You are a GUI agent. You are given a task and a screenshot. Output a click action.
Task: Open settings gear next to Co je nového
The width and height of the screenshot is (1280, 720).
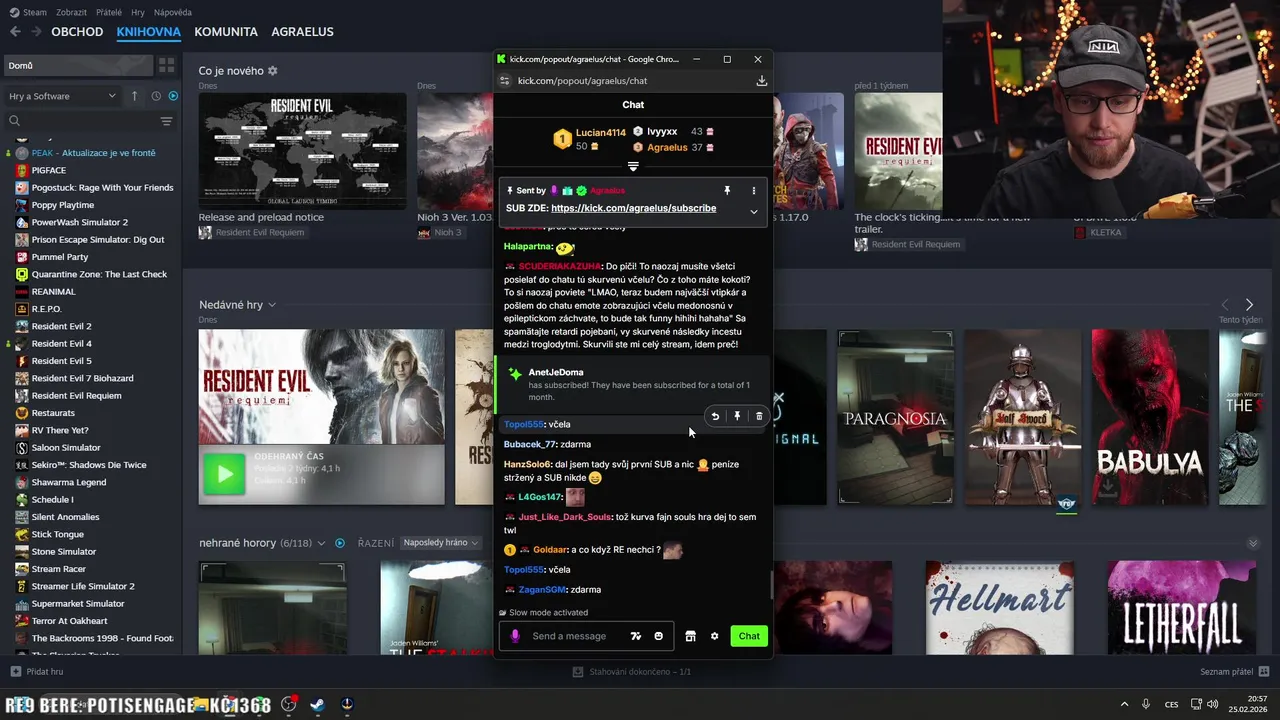(272, 71)
